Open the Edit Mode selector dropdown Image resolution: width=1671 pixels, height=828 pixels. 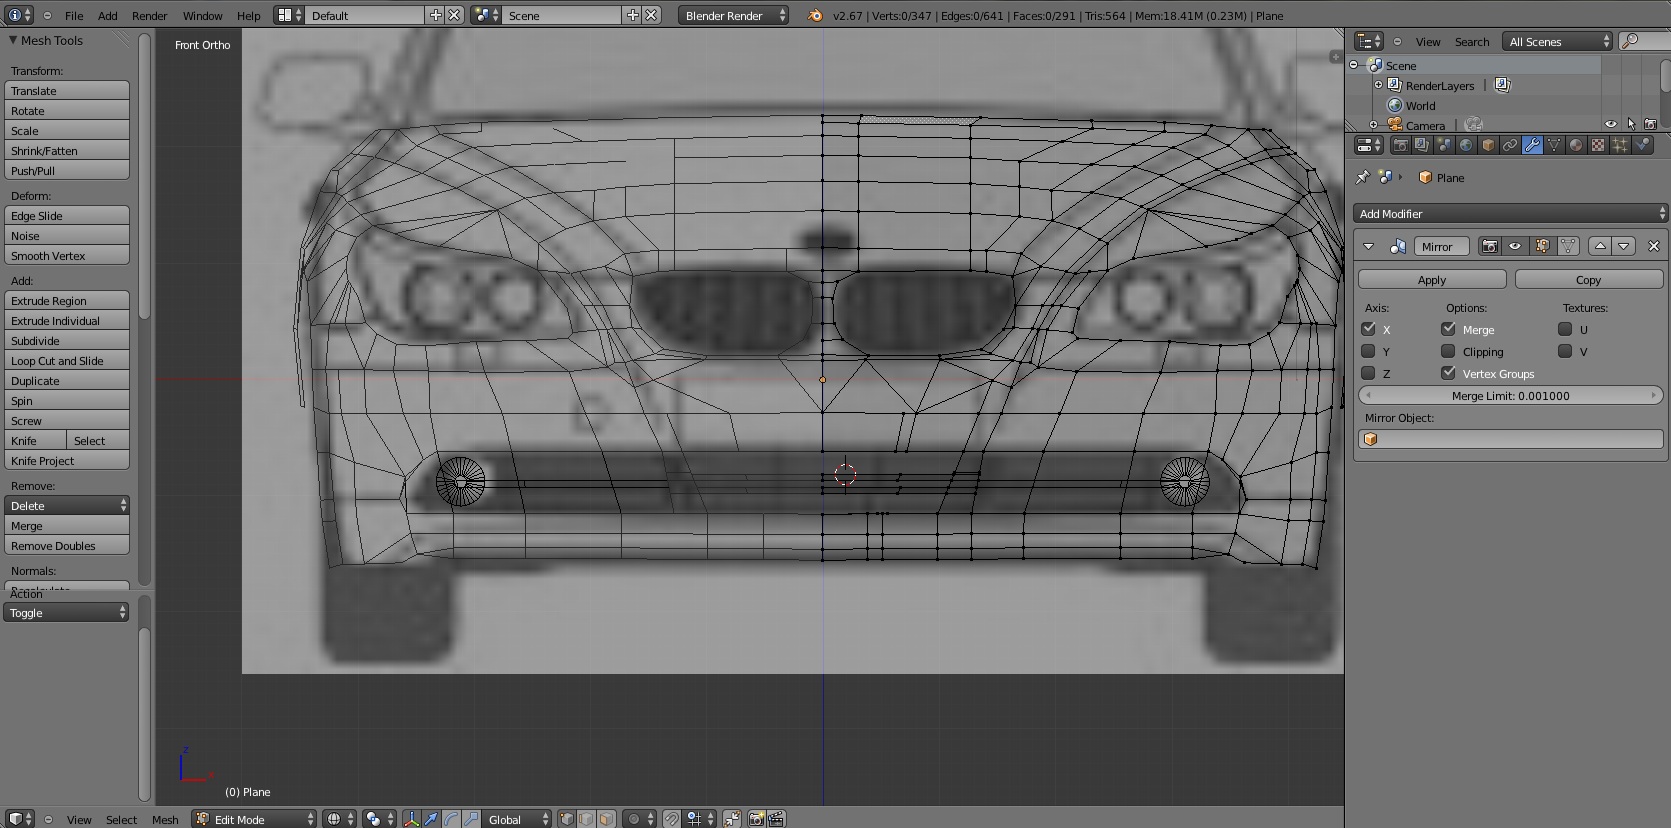pyautogui.click(x=255, y=819)
